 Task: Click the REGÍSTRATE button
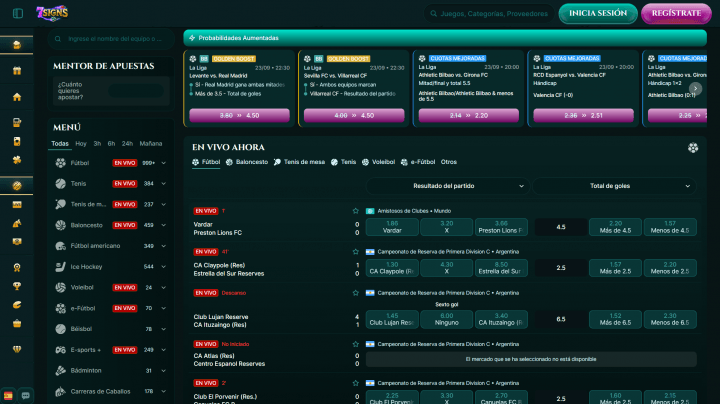coord(676,13)
